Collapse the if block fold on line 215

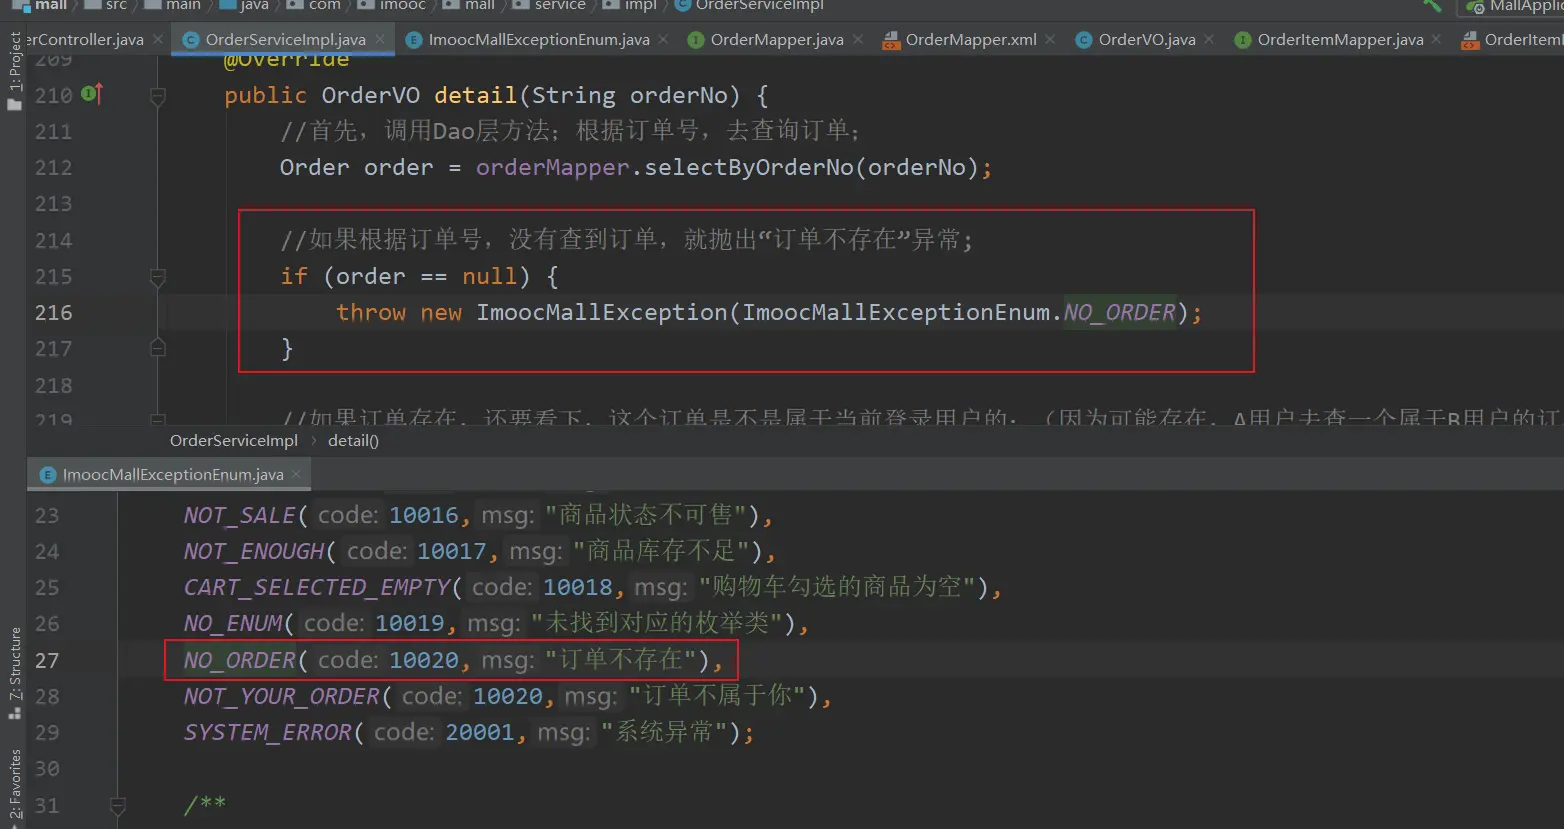pos(157,277)
